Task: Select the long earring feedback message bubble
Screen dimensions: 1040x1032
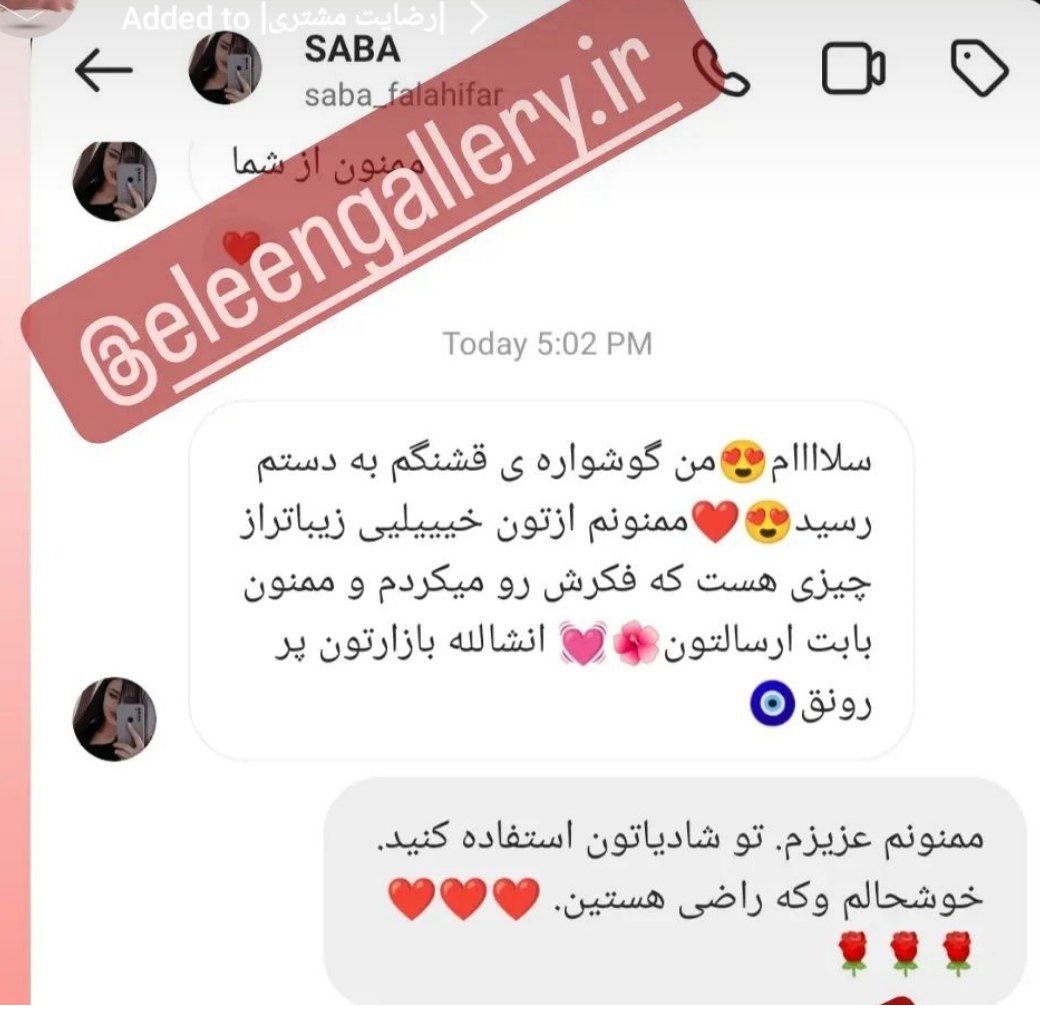Action: [551, 580]
